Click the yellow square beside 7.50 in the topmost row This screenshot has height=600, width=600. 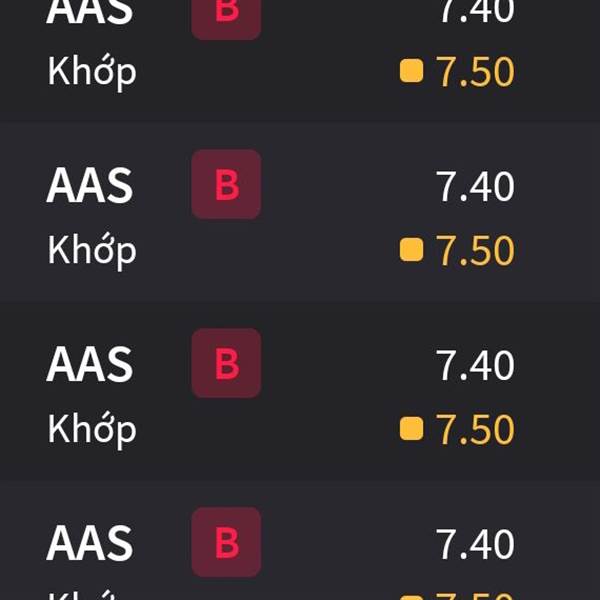point(411,71)
